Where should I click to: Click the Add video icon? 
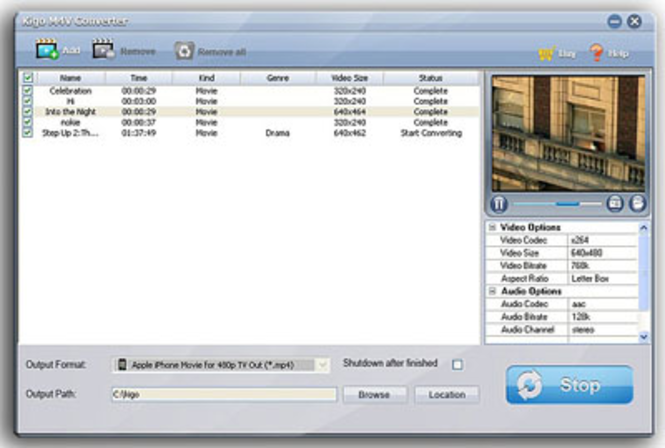47,49
